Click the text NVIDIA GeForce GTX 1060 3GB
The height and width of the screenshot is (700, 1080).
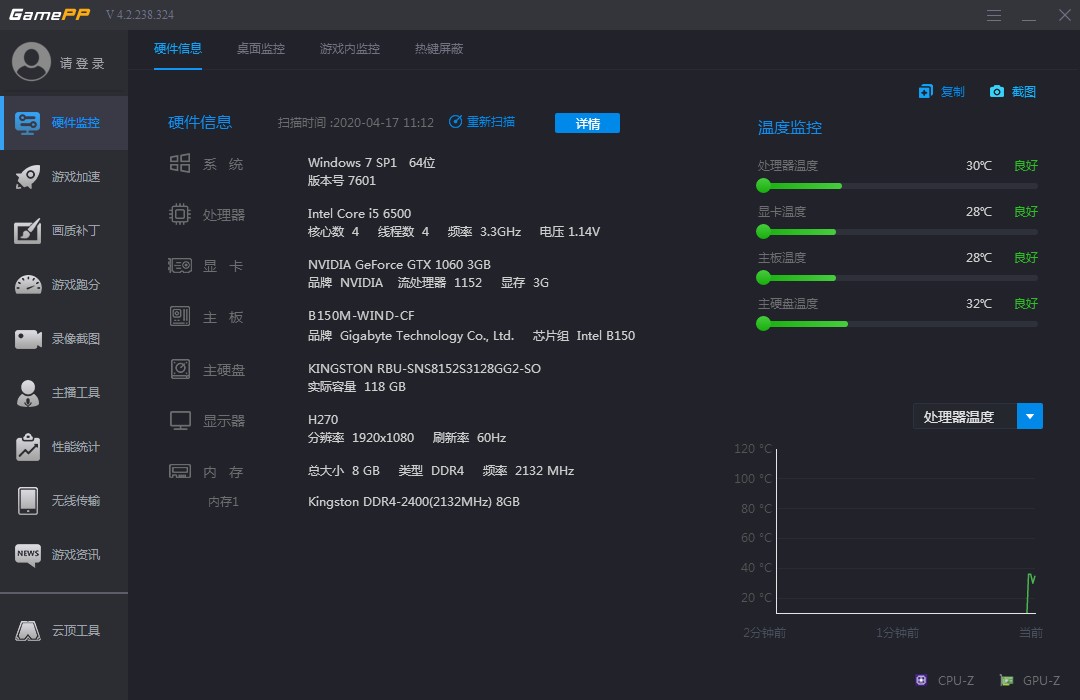(399, 265)
